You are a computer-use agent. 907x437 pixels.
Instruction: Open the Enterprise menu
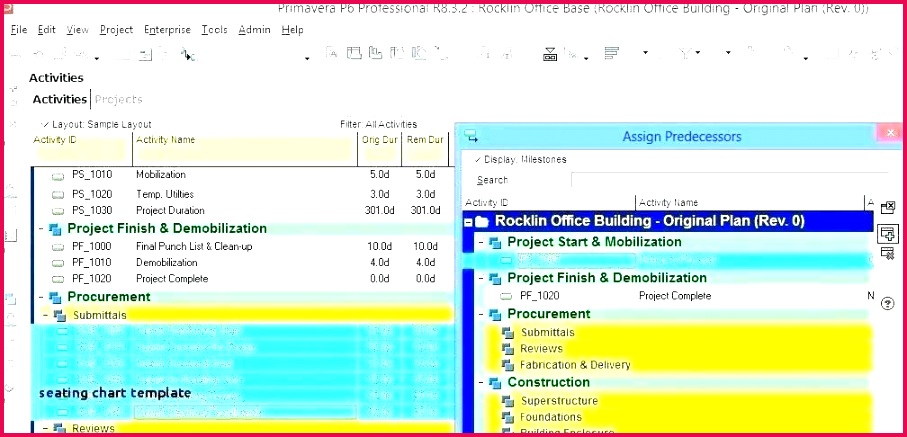[166, 30]
